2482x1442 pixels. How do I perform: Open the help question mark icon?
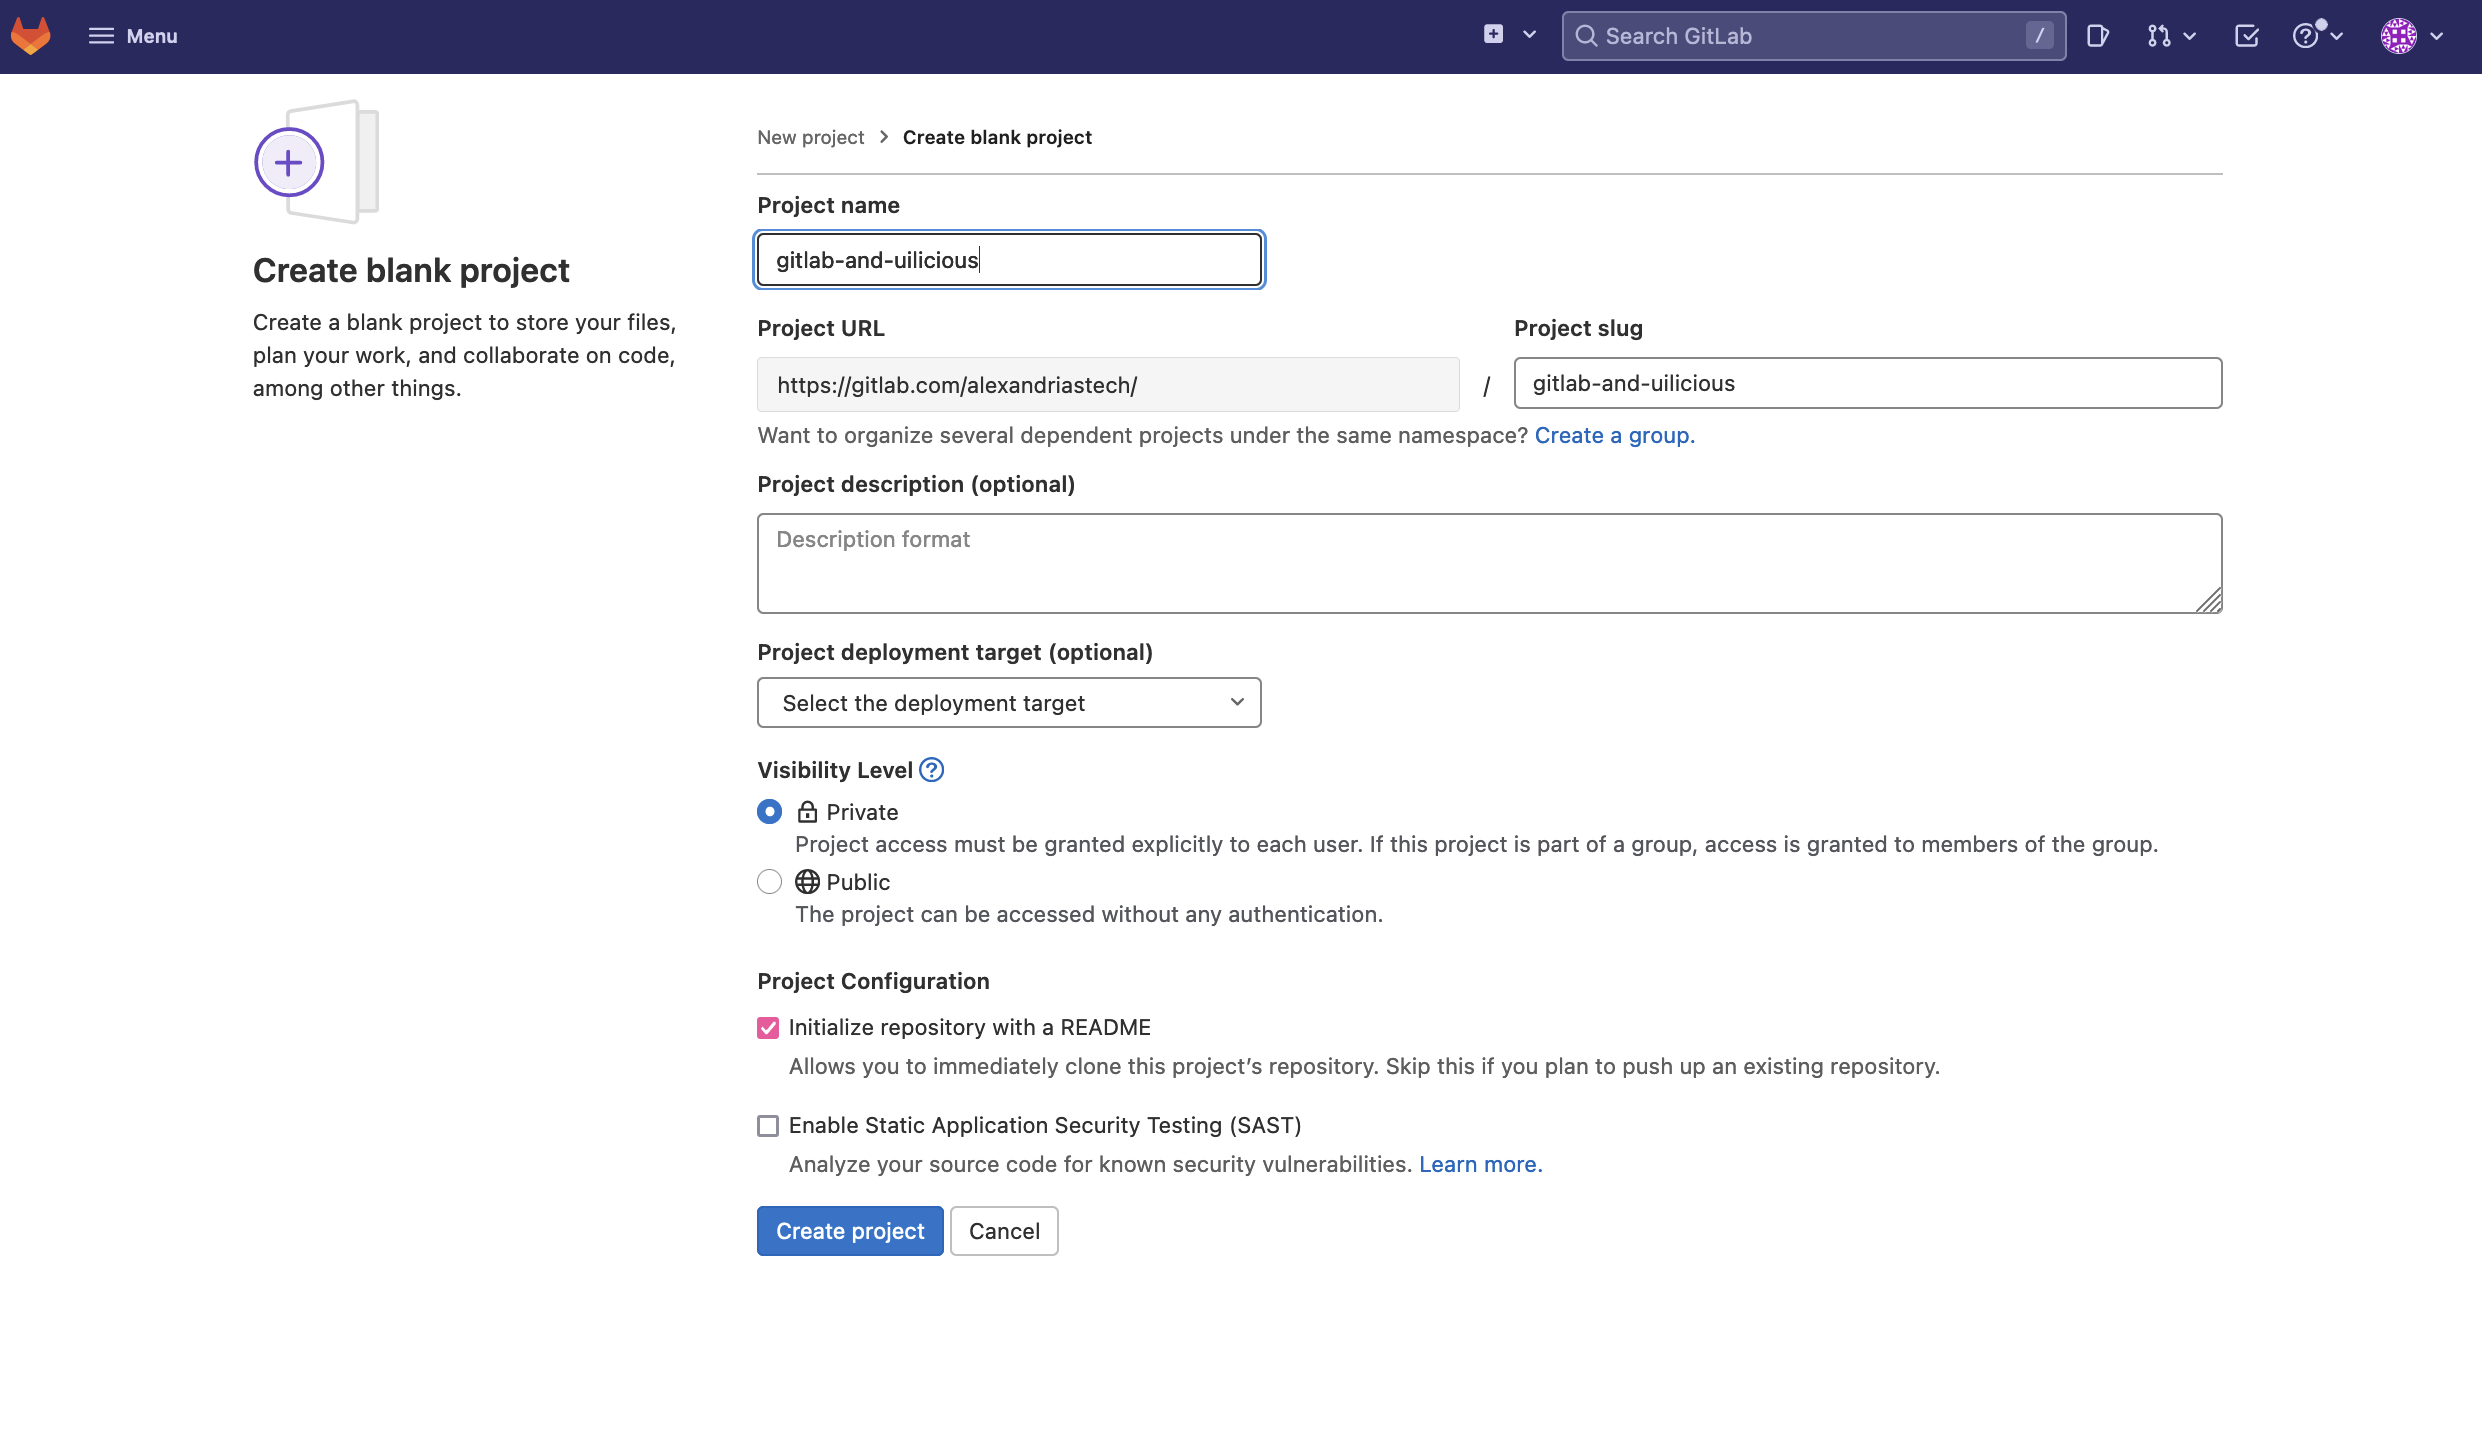pyautogui.click(x=2308, y=35)
